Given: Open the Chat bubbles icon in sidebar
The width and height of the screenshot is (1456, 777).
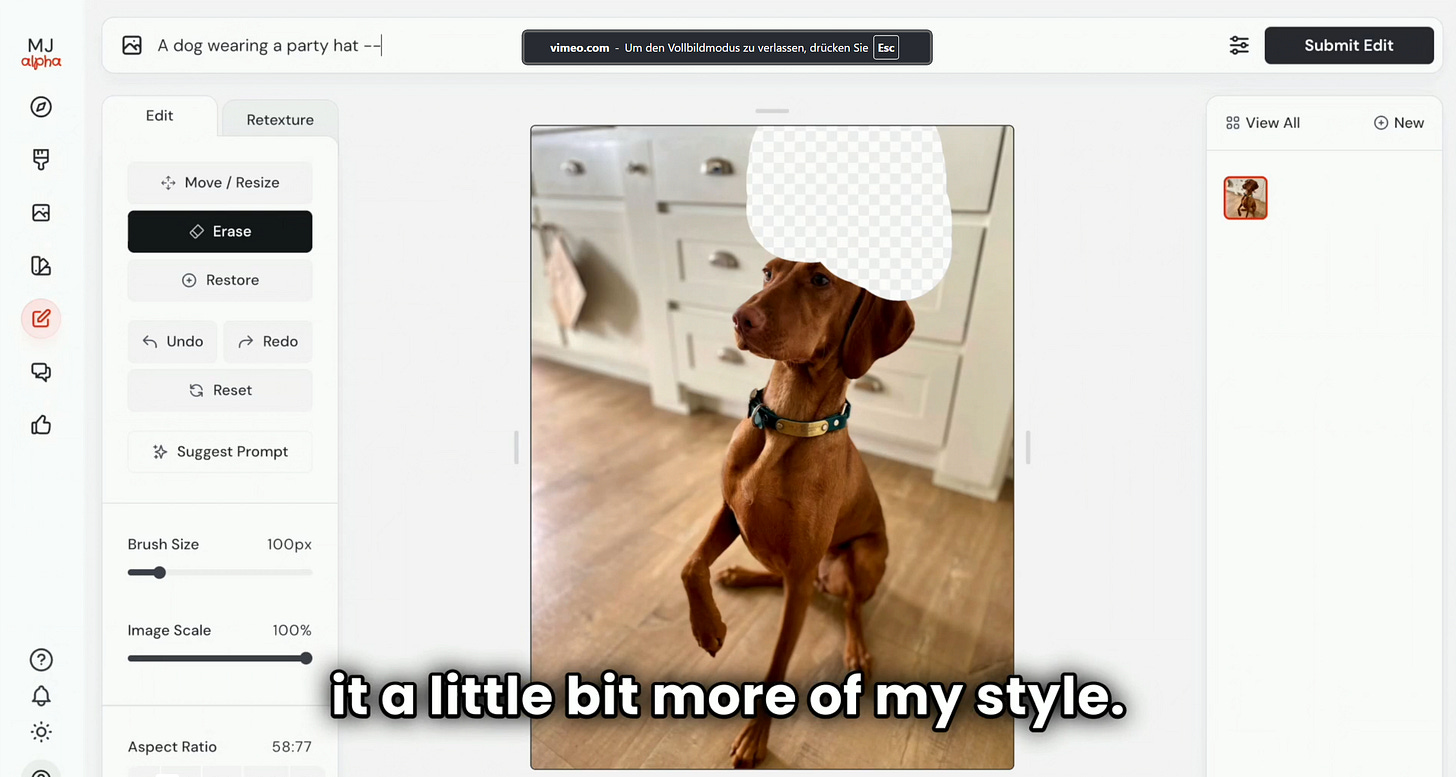Looking at the screenshot, I should (41, 372).
